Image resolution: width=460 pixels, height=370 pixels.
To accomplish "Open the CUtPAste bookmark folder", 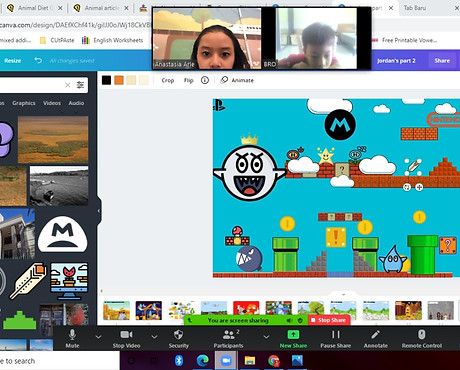I will [57, 40].
